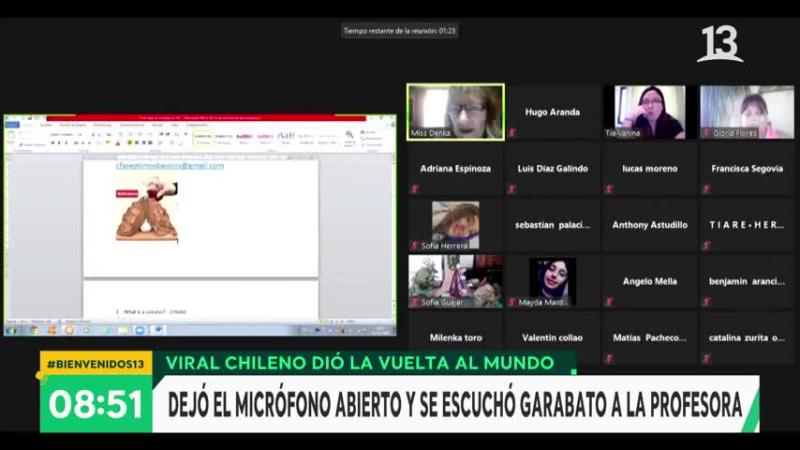Select the Mayda video thumbnail

(x=553, y=281)
